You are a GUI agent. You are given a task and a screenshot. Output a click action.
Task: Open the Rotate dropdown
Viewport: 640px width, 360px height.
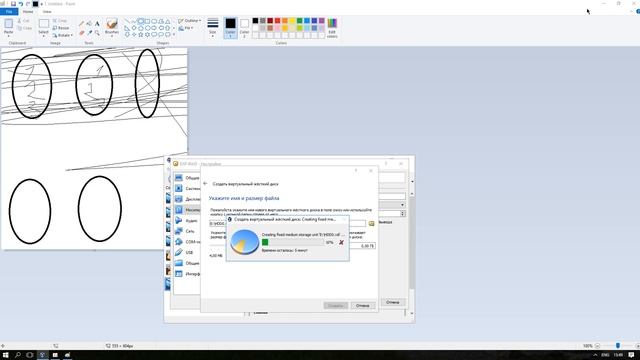tap(62, 35)
